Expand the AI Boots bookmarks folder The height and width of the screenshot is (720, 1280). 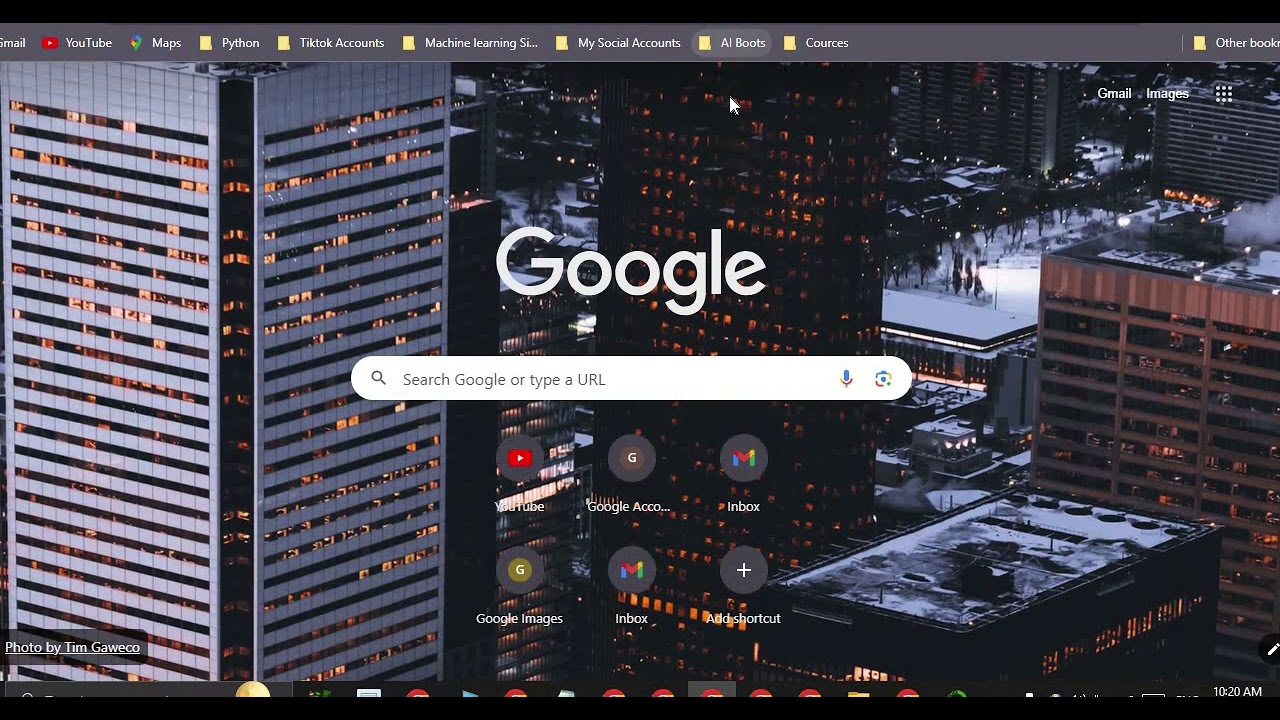tap(732, 43)
